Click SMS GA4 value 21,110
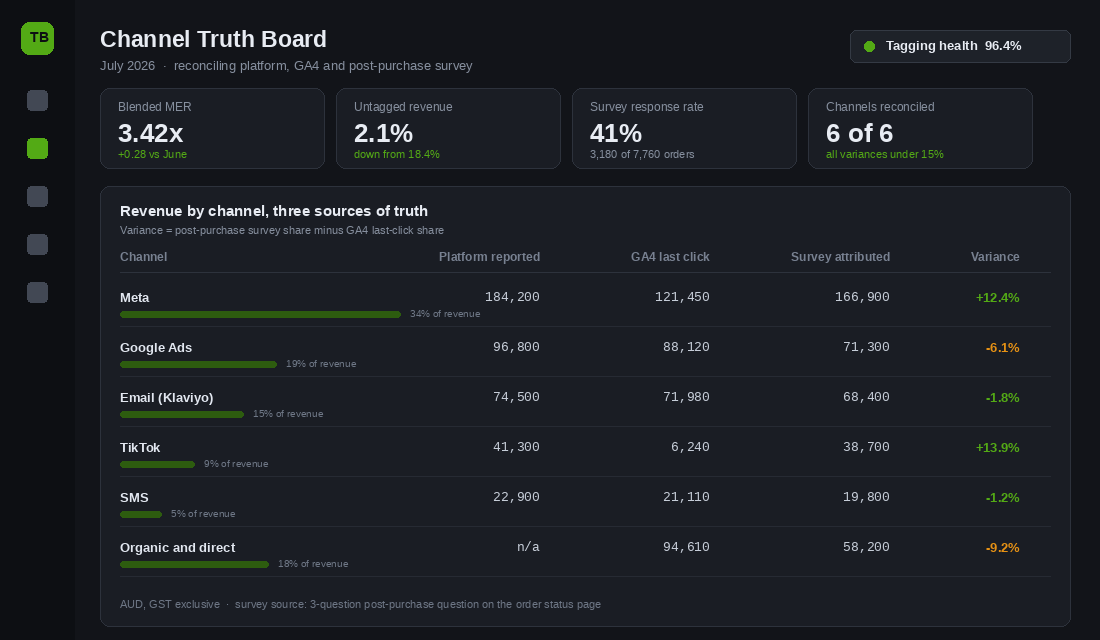This screenshot has width=1100, height=640. tap(686, 497)
